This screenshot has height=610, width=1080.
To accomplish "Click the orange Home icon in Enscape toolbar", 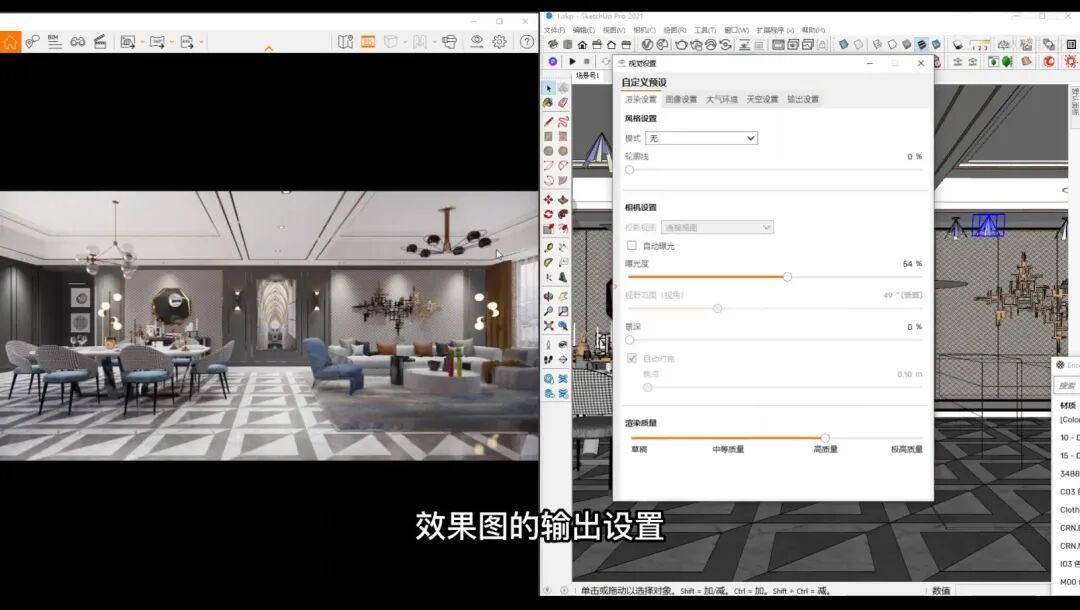I will (x=10, y=42).
